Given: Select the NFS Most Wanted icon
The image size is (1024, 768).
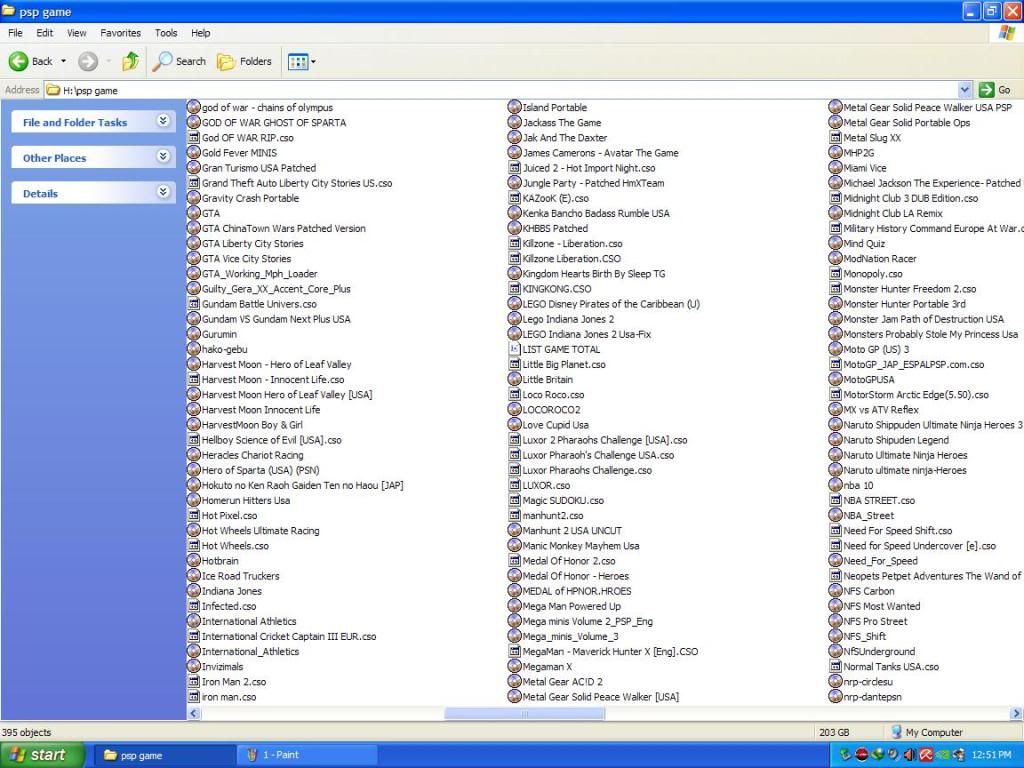Looking at the screenshot, I should click(835, 606).
